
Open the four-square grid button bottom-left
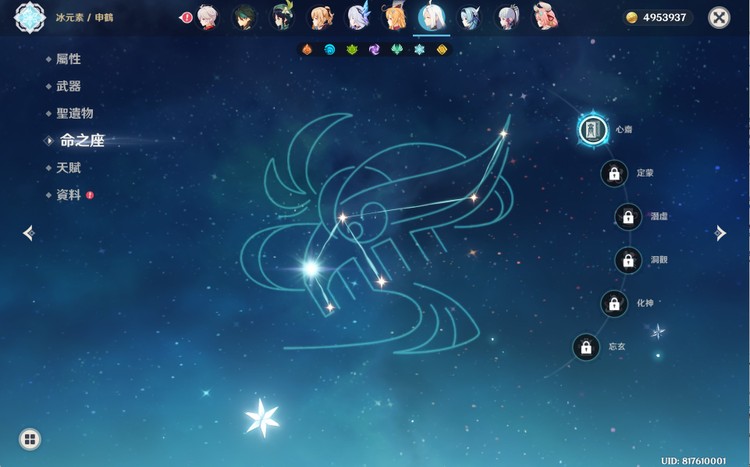click(30, 439)
